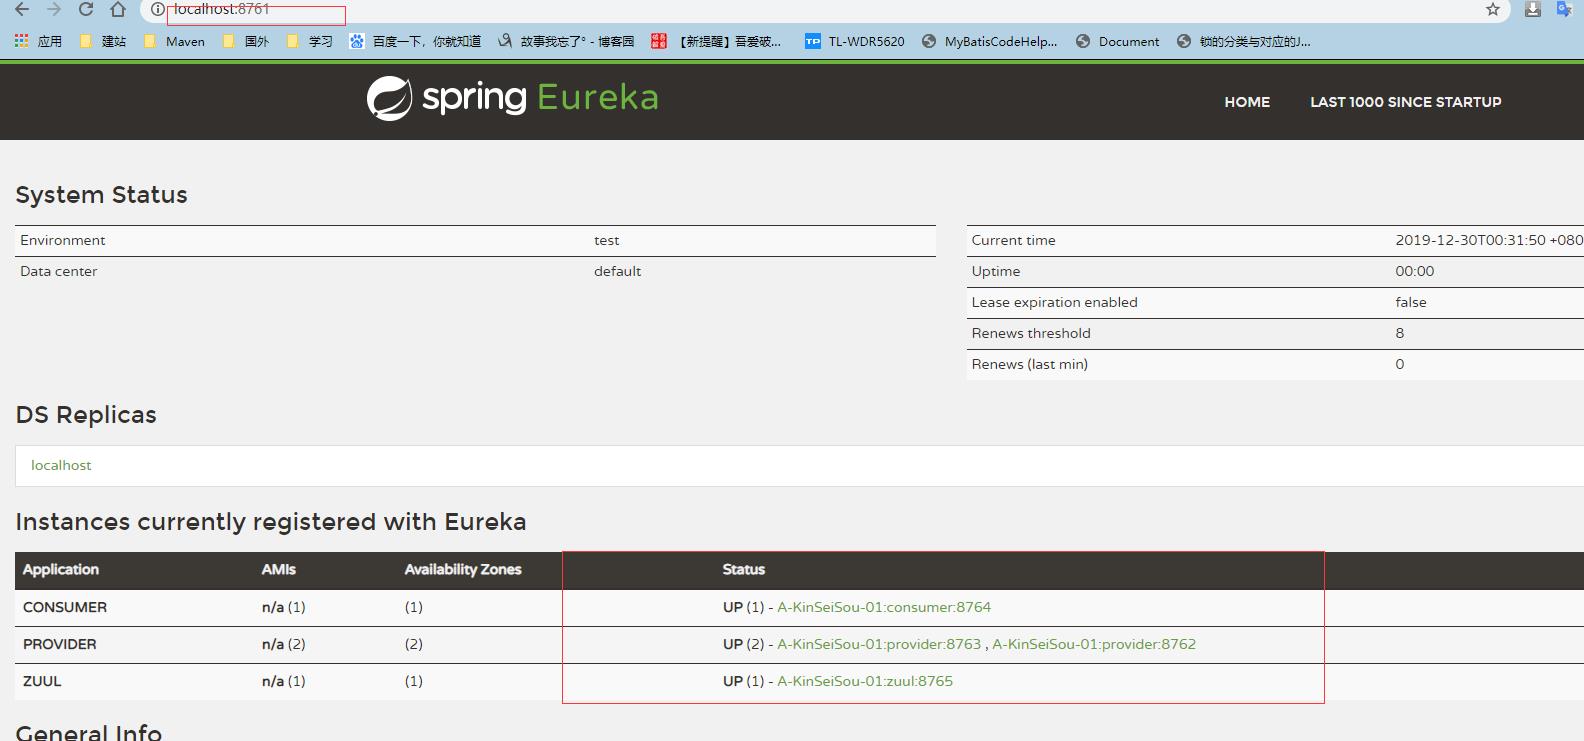This screenshot has width=1584, height=741.
Task: Open the TL-WDR5620 bookmark
Action: (x=855, y=41)
